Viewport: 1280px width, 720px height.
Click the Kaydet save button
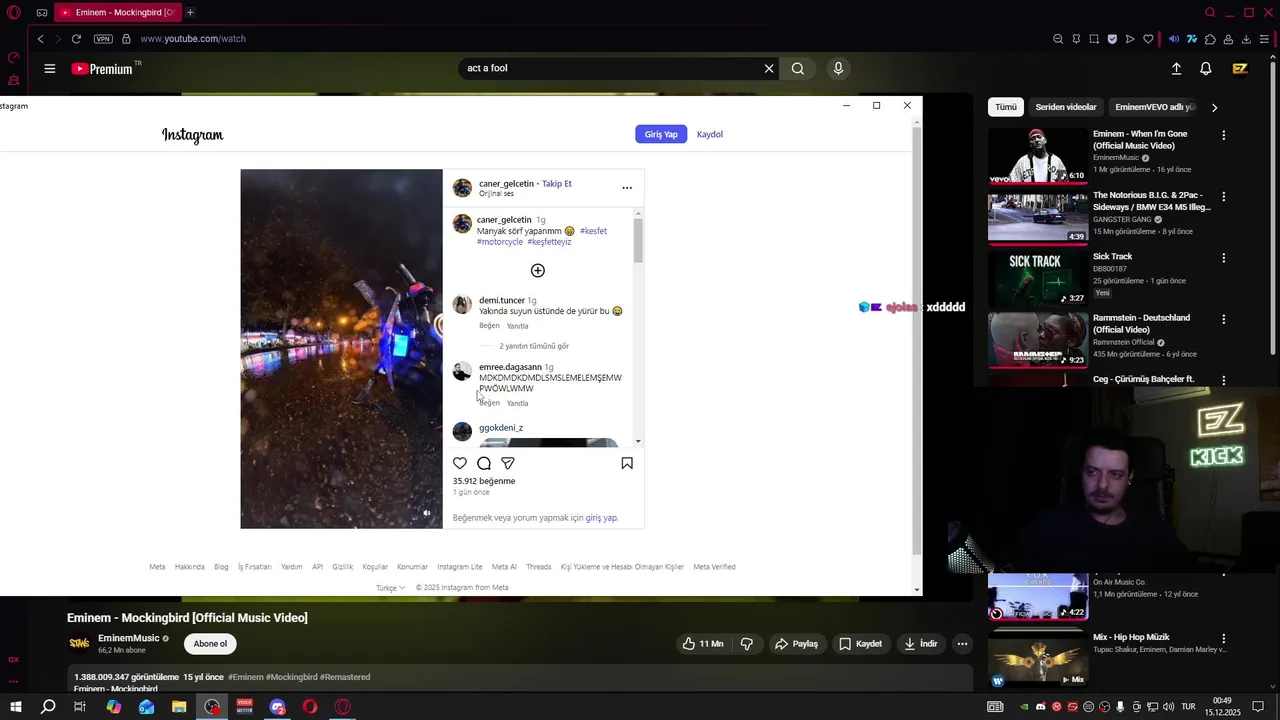(x=860, y=644)
